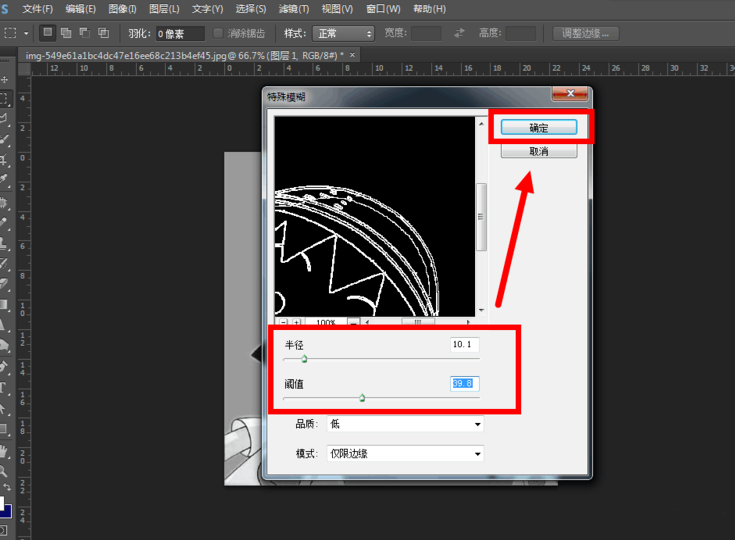Select the Type tool in toolbox

tap(4, 388)
